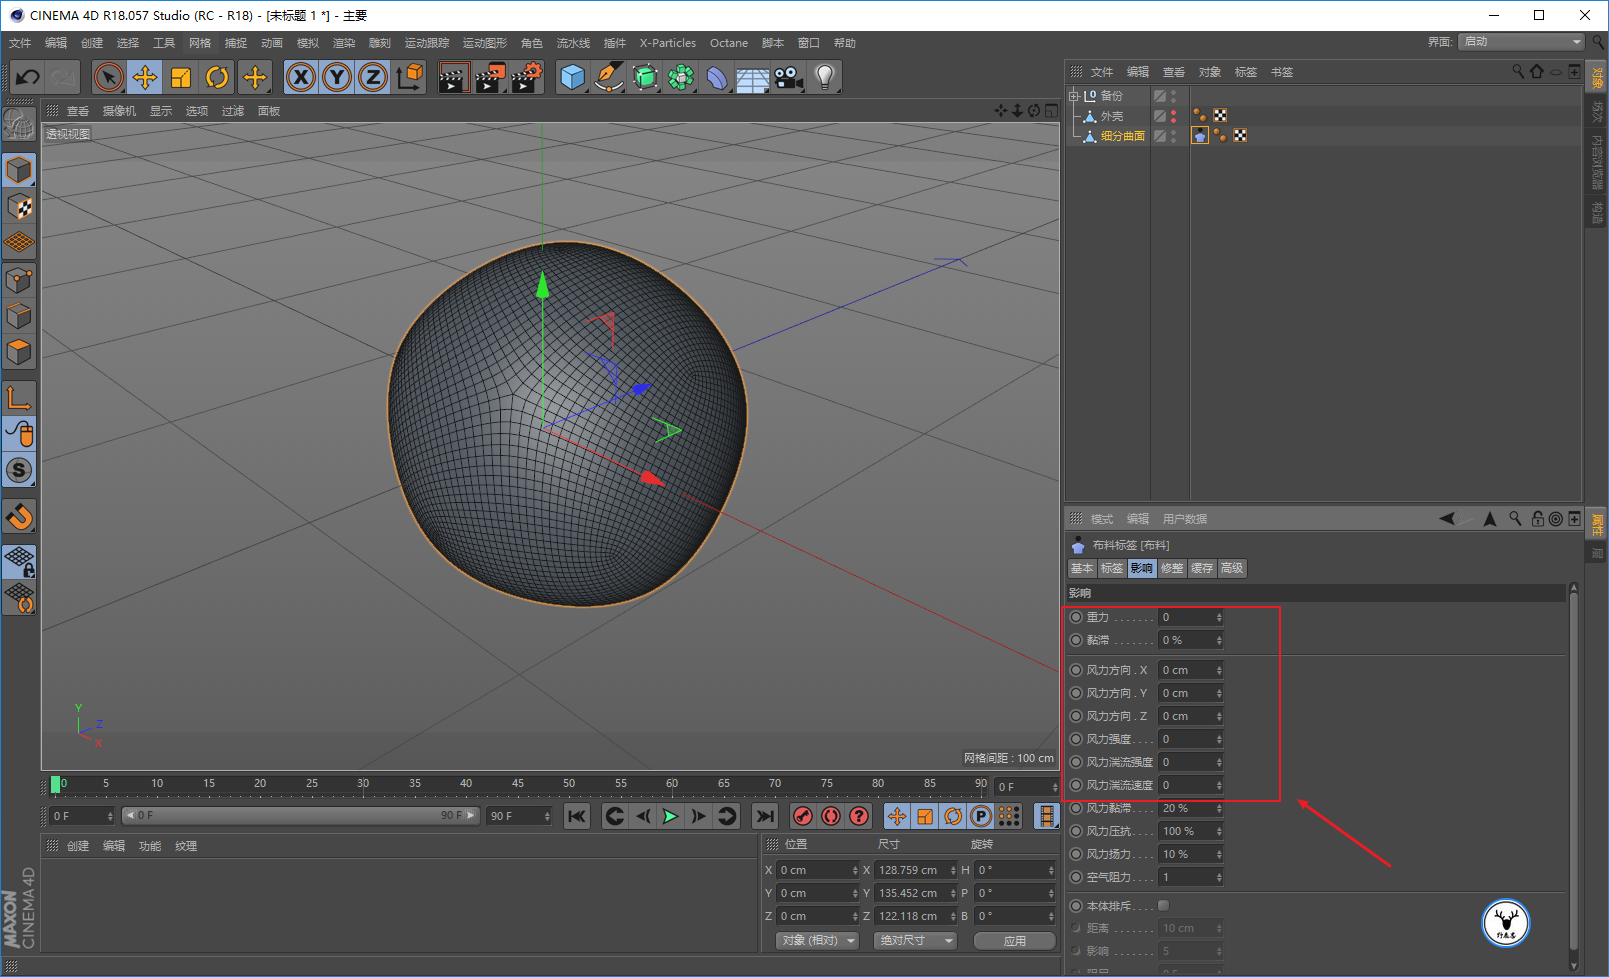Toggle the X axis lock
1609x977 pixels.
pyautogui.click(x=301, y=77)
